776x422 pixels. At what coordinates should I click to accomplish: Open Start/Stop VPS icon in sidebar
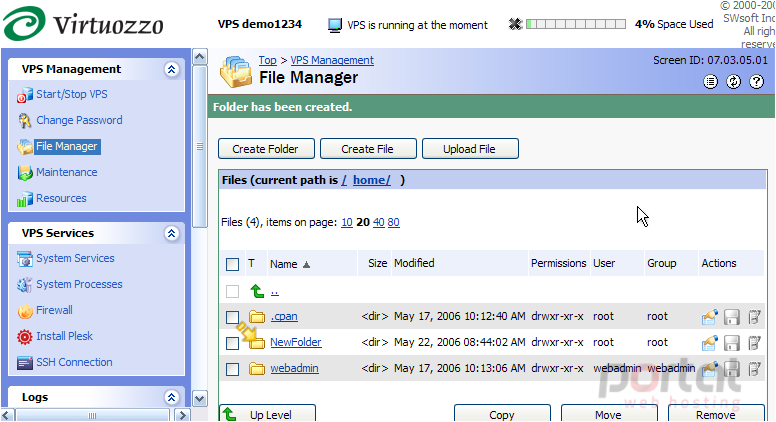click(25, 95)
